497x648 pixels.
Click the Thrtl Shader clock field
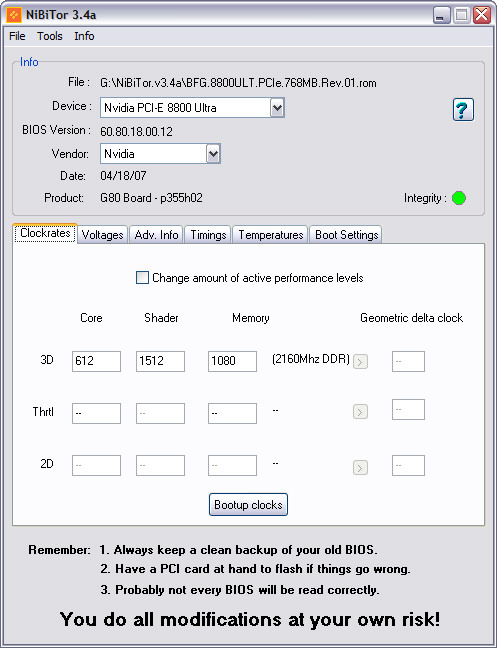click(160, 413)
